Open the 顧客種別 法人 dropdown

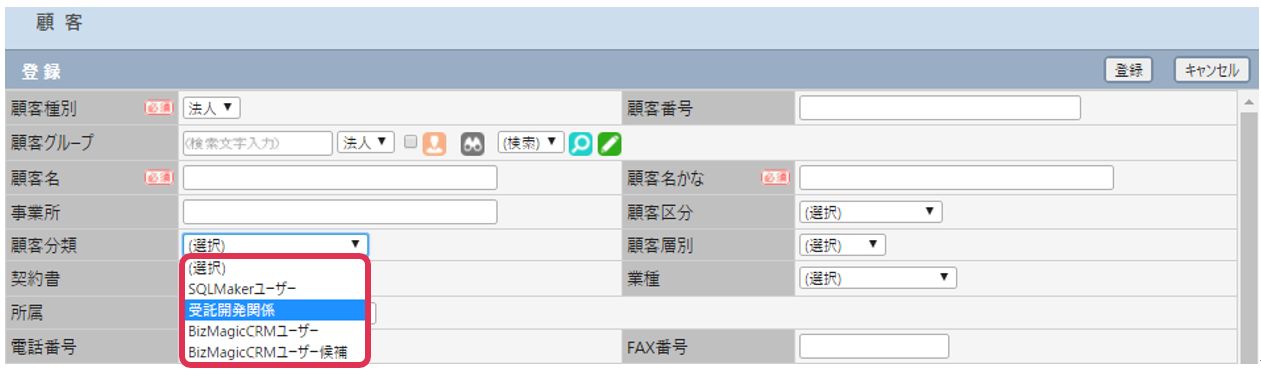click(x=212, y=108)
